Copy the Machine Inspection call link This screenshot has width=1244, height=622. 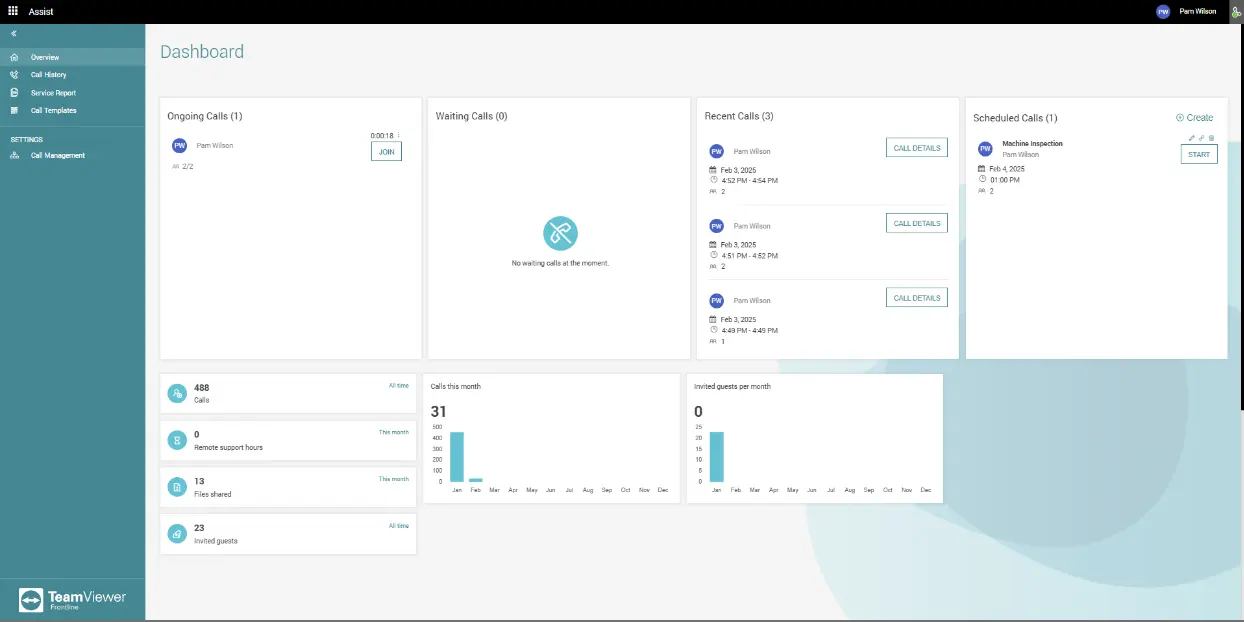[x=1202, y=138]
